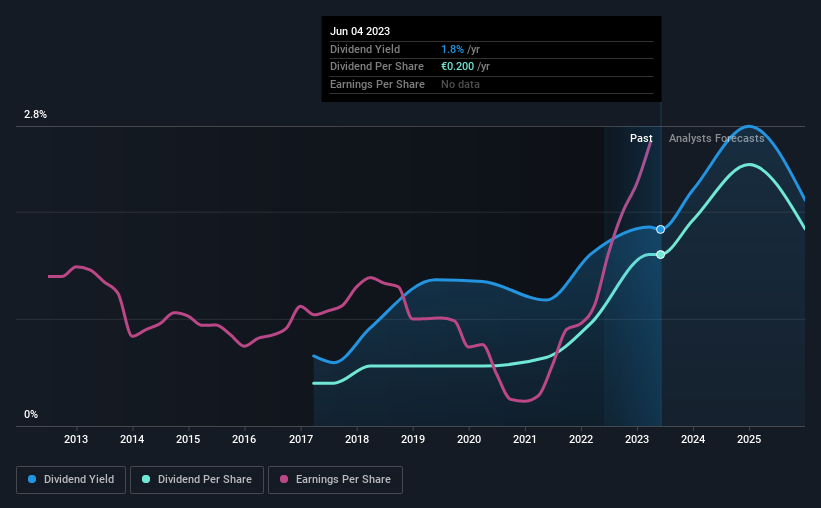Click the 2017 x-axis year label
821x508 pixels.
[301, 439]
